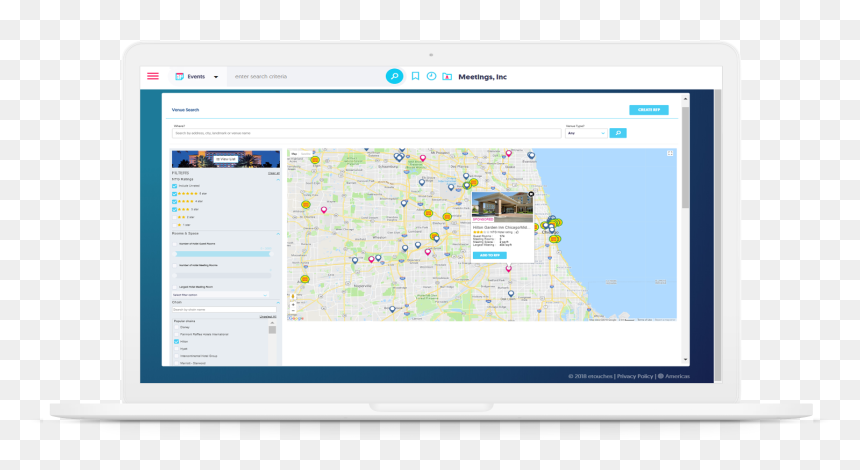Collapse the NPS Ratings section
This screenshot has height=470, width=860.
(x=278, y=179)
